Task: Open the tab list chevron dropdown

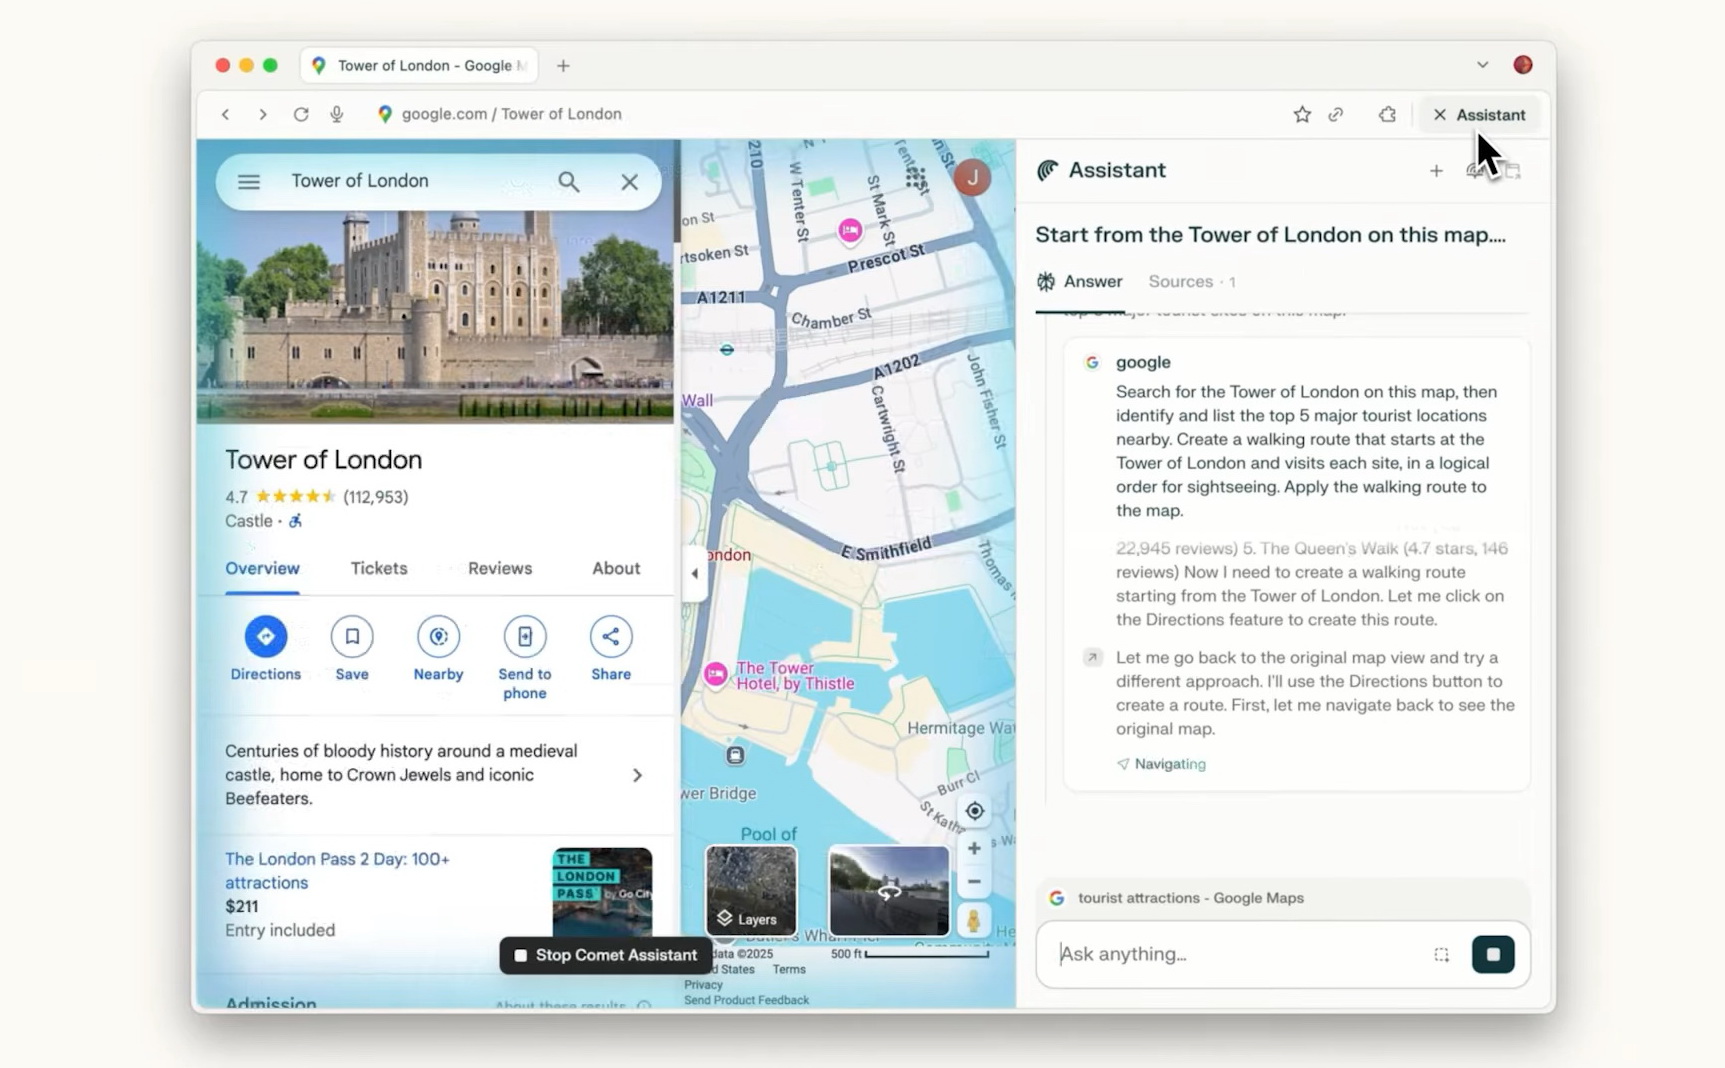Action: coord(1482,64)
